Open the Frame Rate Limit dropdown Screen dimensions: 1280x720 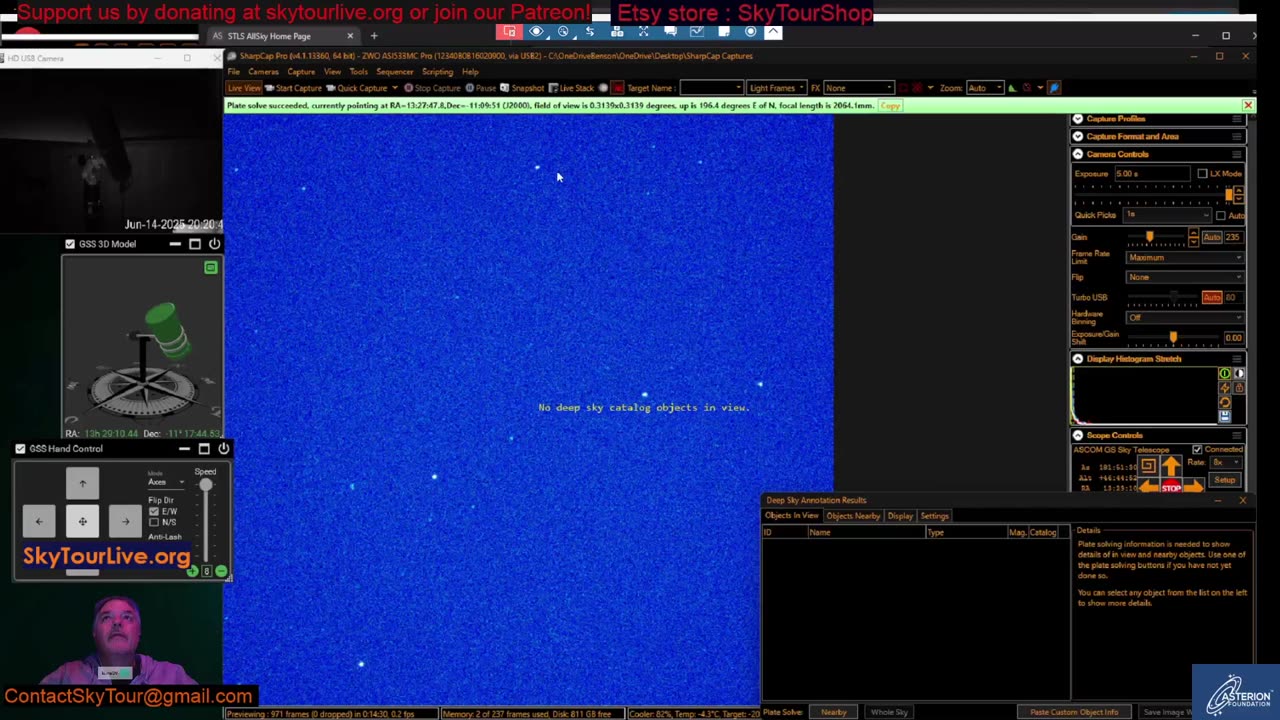click(x=1184, y=257)
